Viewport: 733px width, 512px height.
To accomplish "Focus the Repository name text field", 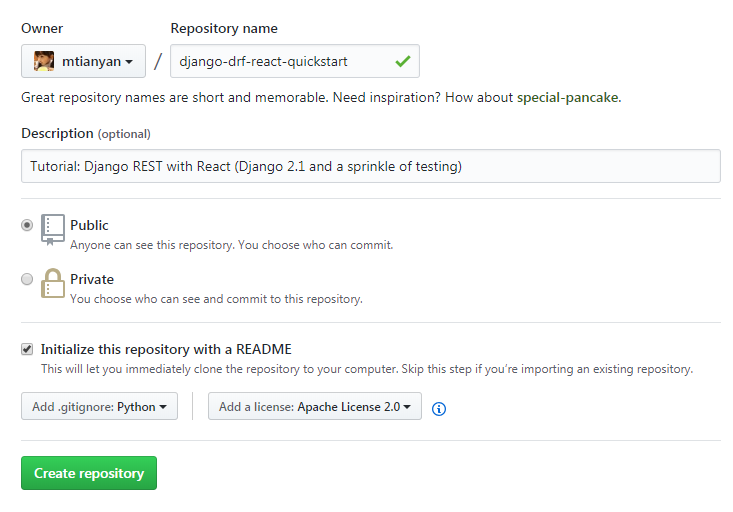I will 280,62.
